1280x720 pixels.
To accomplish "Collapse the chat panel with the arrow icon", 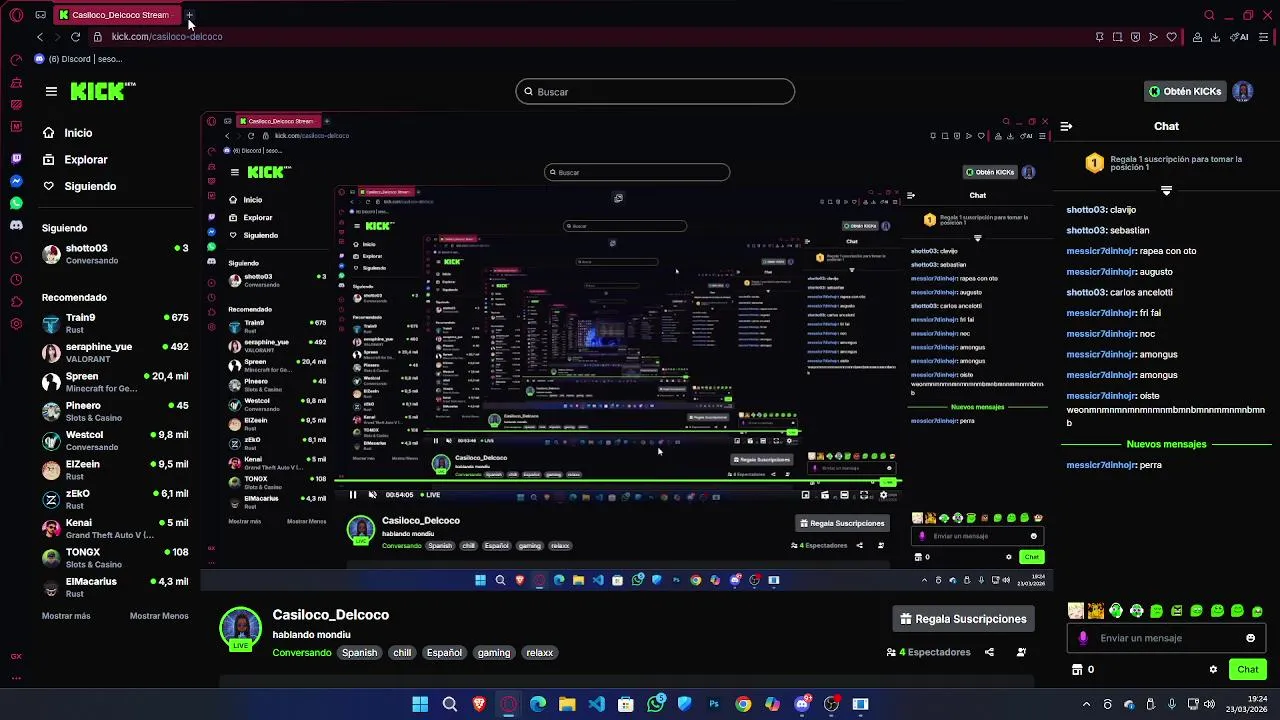I will click(1066, 126).
